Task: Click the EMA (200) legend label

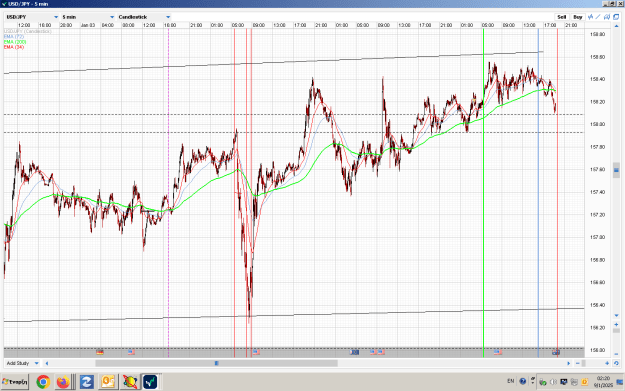Action: (15, 41)
